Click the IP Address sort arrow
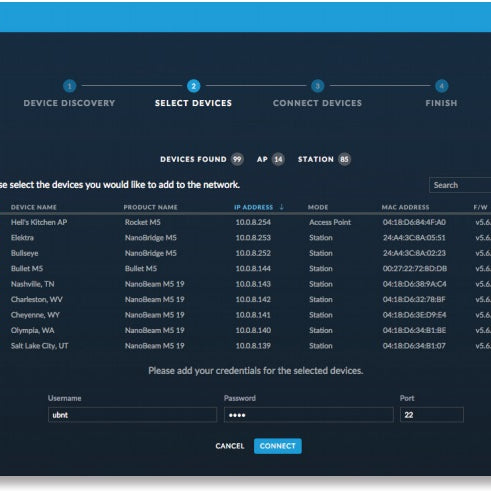The image size is (491, 491). [x=282, y=207]
